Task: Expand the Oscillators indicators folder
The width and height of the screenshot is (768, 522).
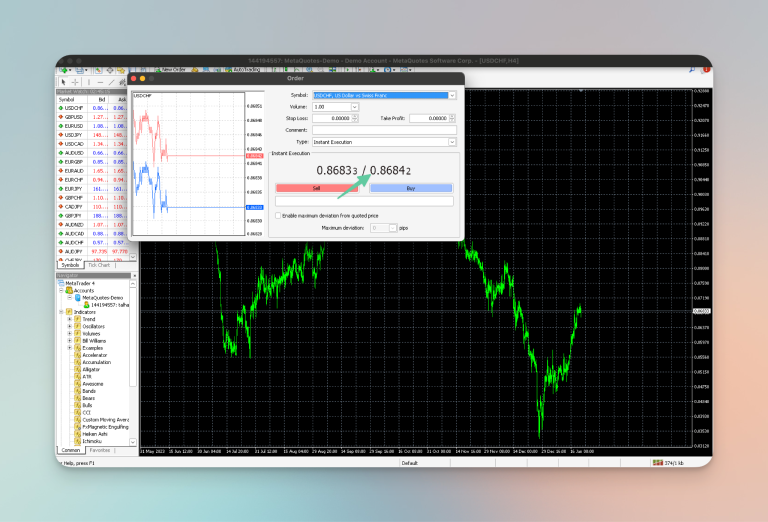Action: pyautogui.click(x=70, y=327)
